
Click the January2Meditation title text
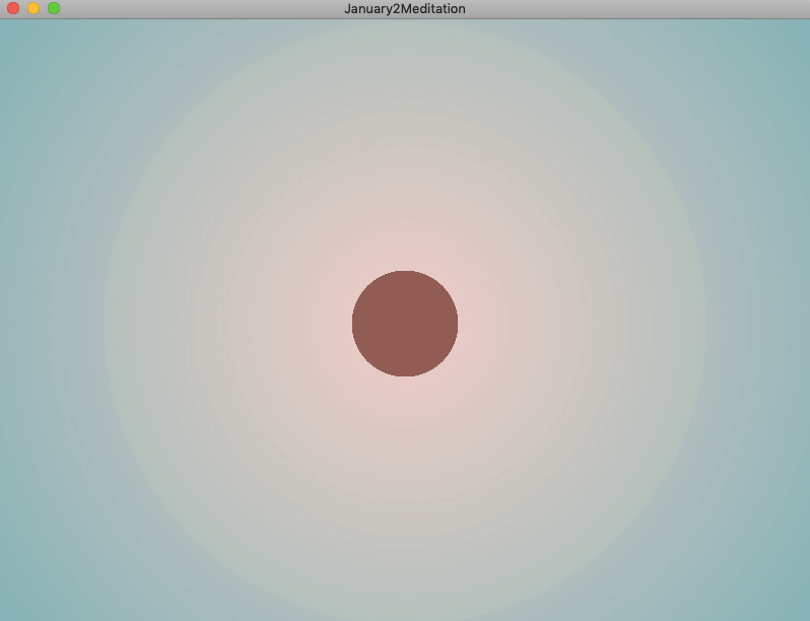click(404, 9)
